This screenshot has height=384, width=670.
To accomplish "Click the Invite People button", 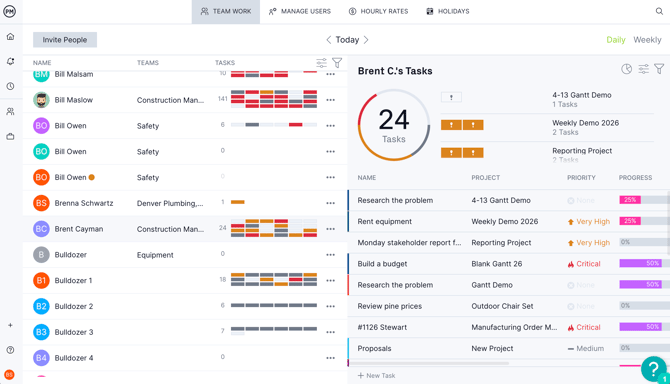I will 65,40.
